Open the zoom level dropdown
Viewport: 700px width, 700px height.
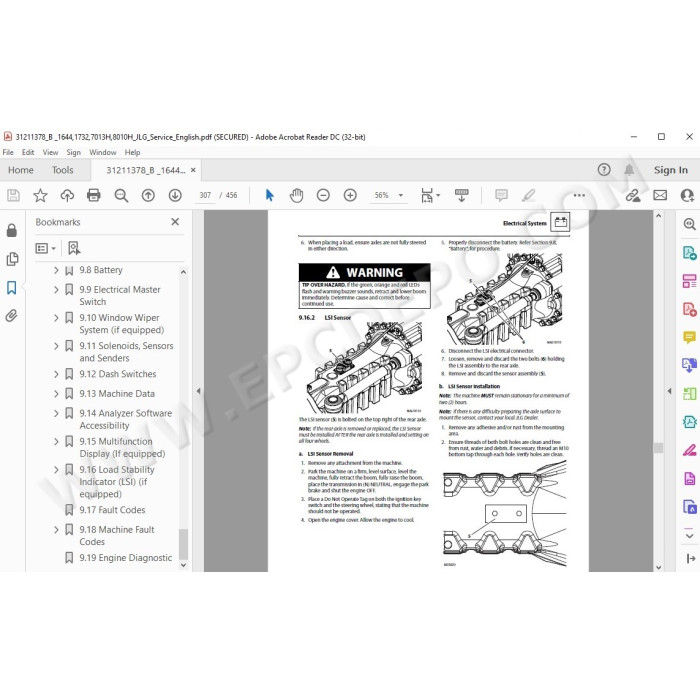click(400, 195)
